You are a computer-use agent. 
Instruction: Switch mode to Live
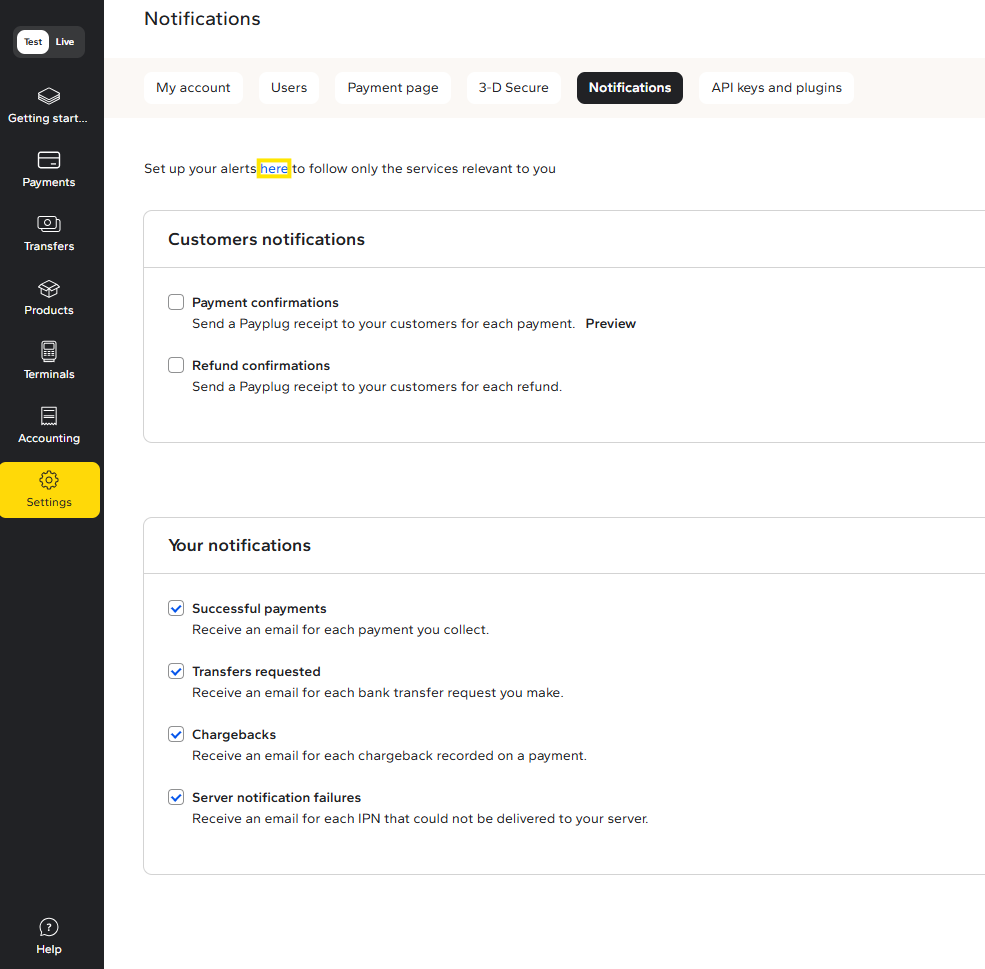[65, 42]
